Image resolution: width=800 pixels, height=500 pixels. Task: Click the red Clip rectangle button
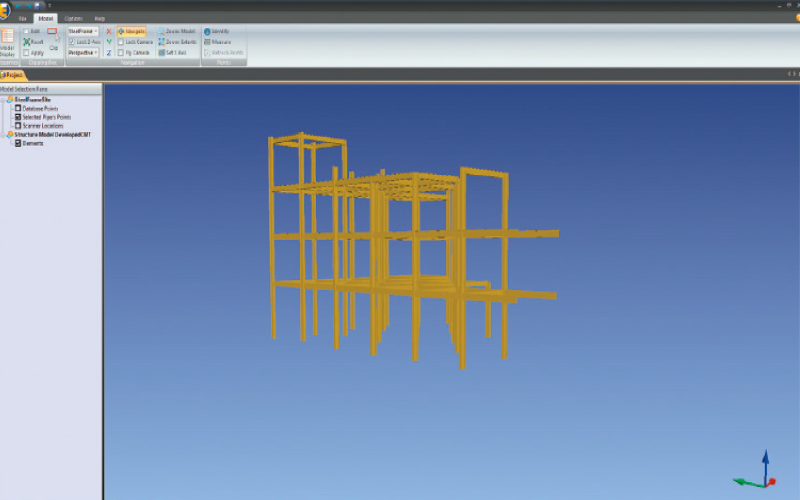pyautogui.click(x=53, y=32)
